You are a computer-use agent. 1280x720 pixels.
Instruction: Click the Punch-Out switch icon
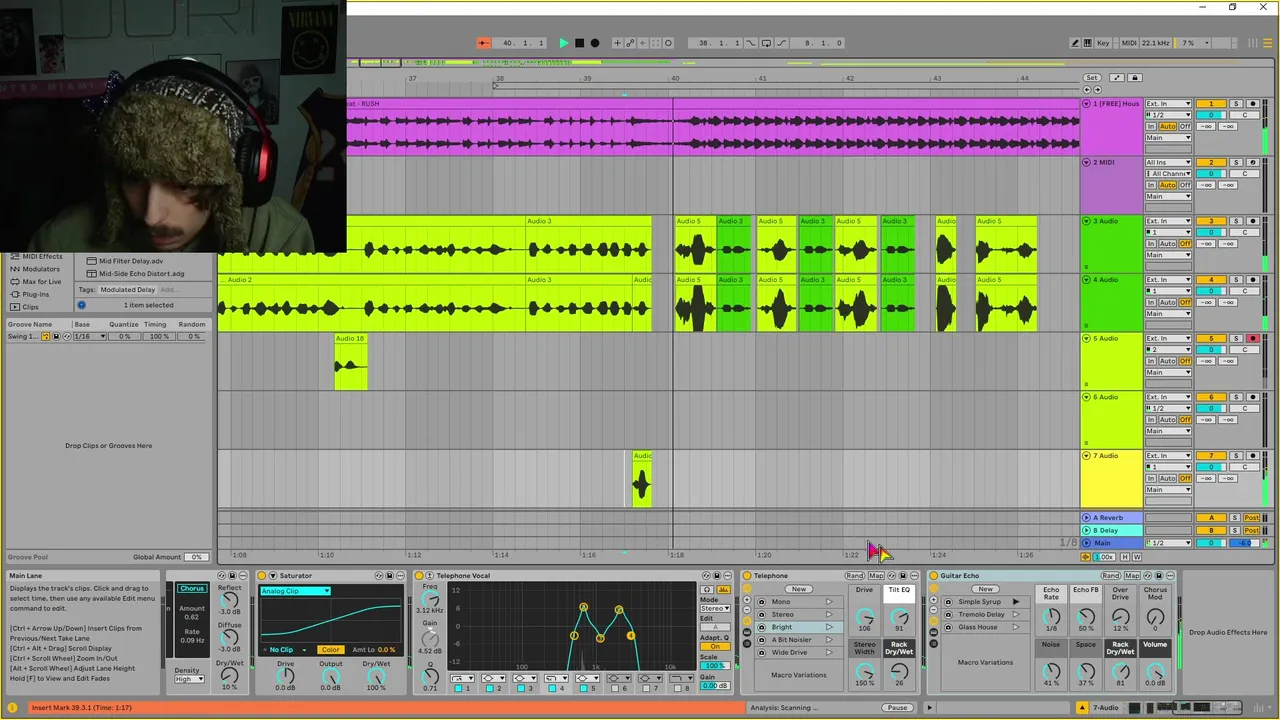point(783,43)
